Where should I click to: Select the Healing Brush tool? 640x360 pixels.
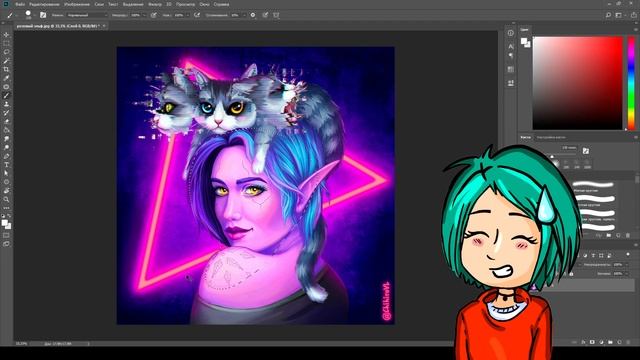point(6,87)
